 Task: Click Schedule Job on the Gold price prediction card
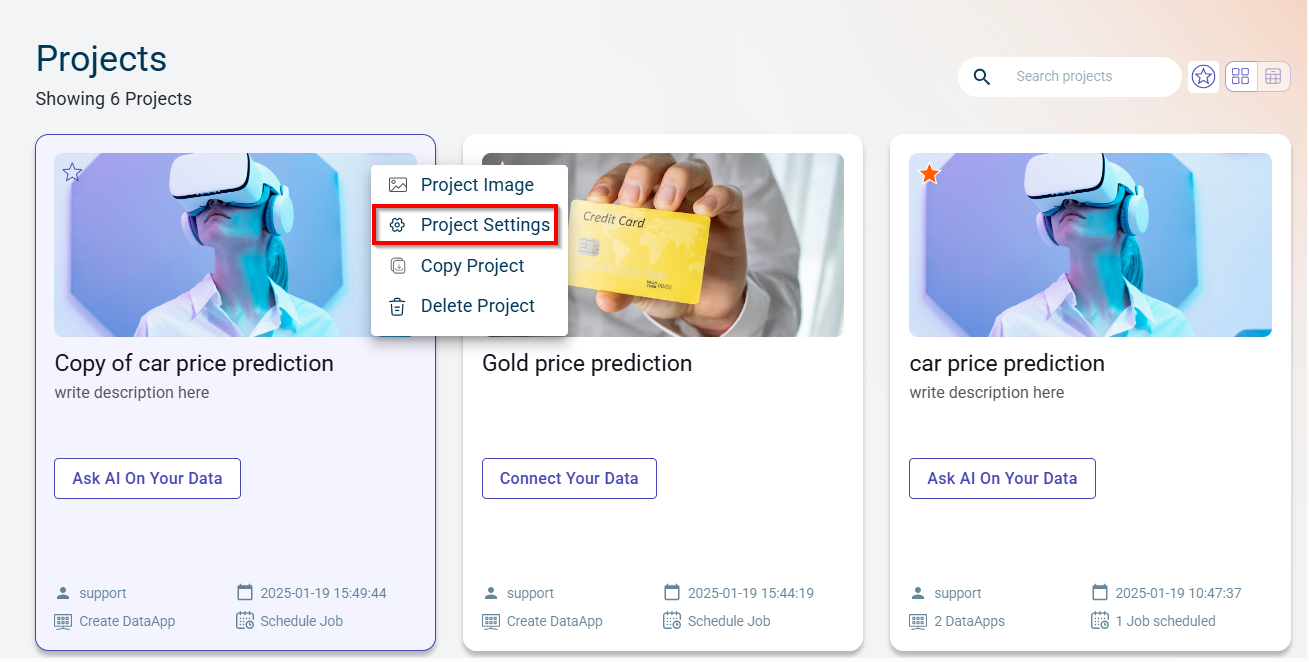coord(729,621)
